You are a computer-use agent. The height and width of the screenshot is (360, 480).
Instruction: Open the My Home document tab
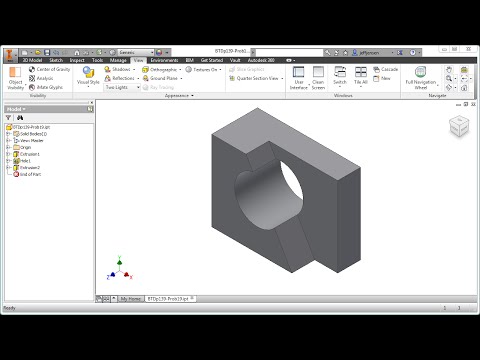coord(131,299)
